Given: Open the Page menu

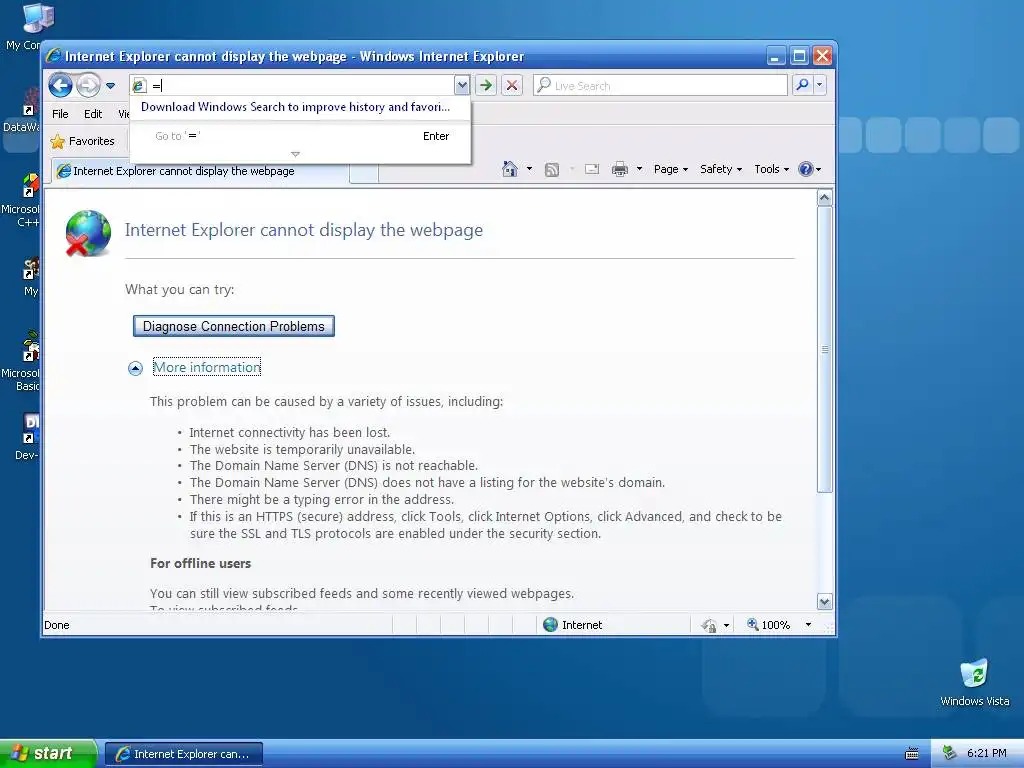Looking at the screenshot, I should (x=671, y=169).
